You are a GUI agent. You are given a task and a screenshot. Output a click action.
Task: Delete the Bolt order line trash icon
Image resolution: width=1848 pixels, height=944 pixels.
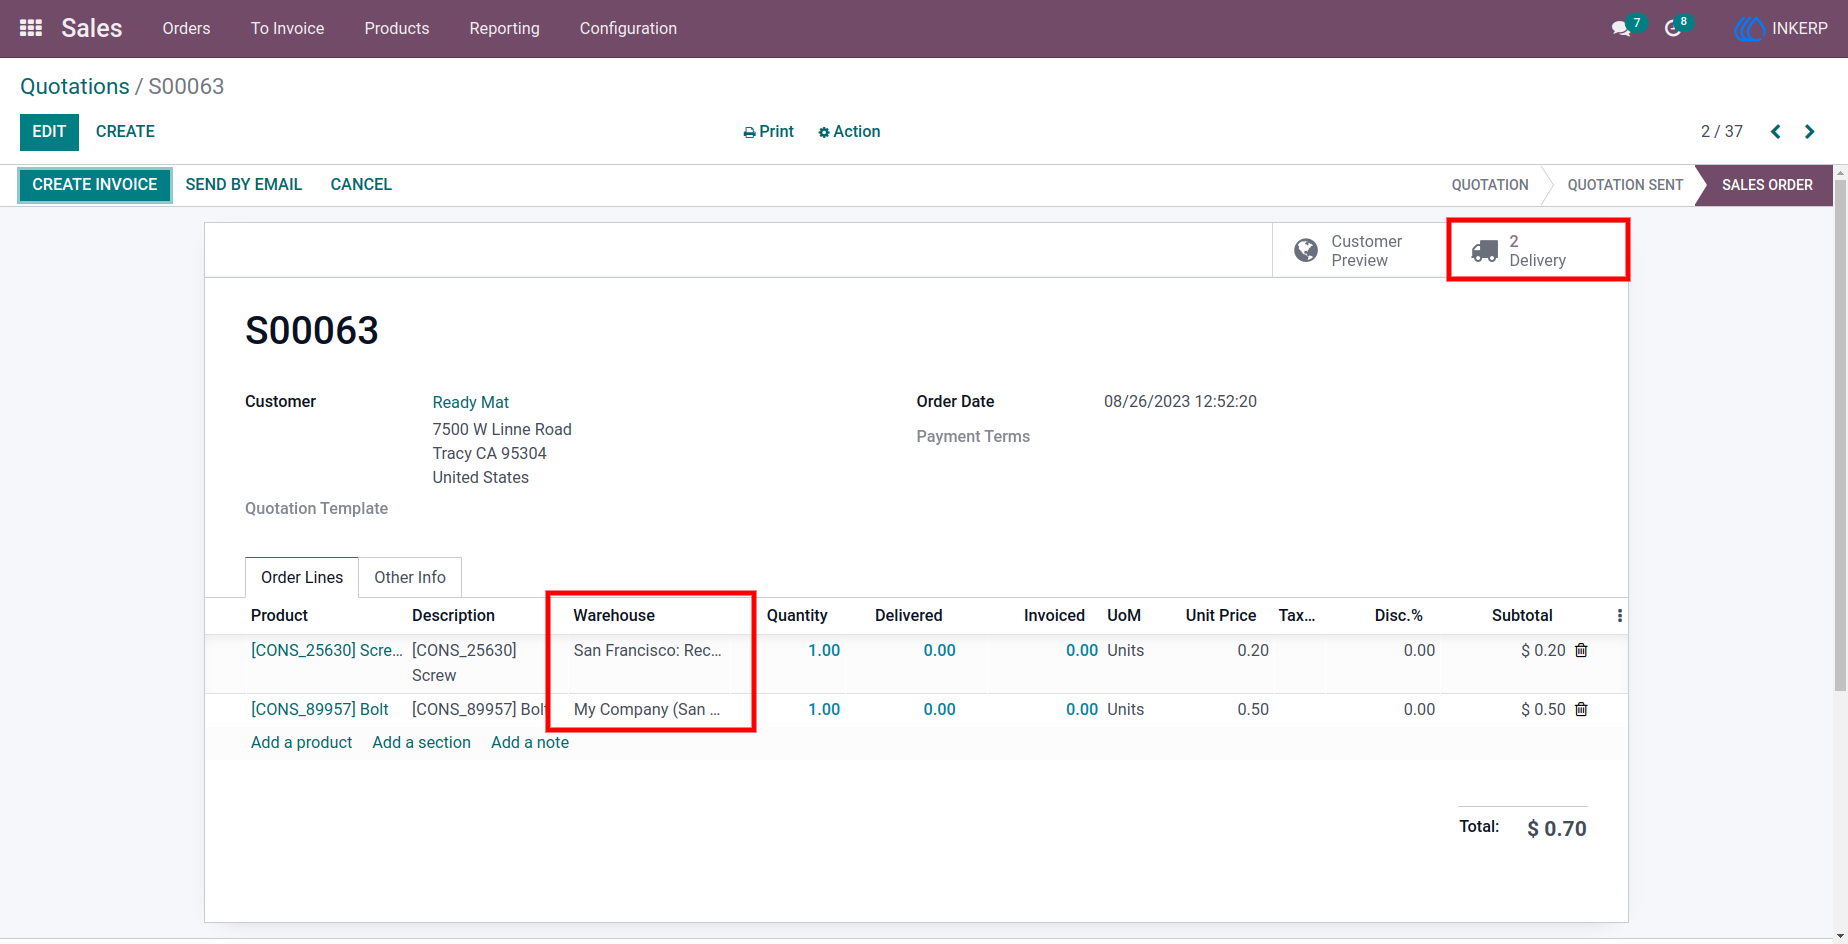[x=1581, y=709]
